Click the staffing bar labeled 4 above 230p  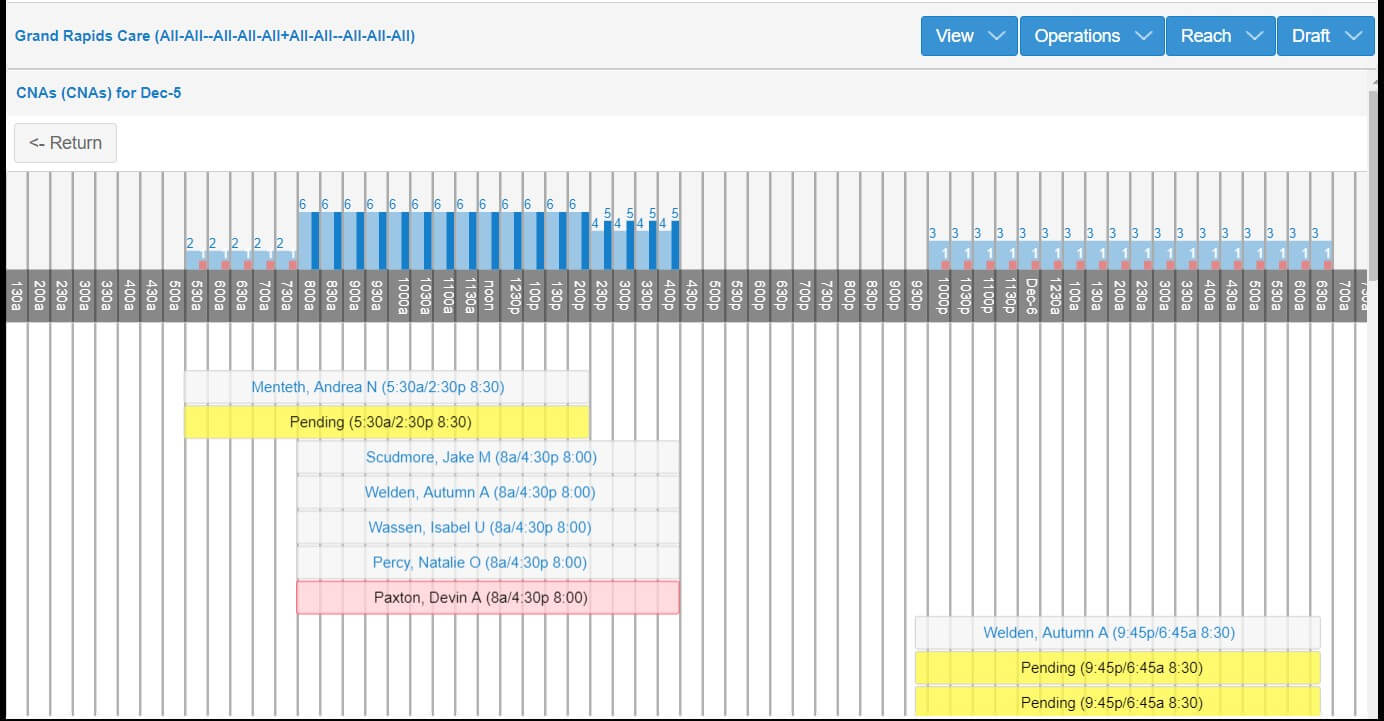tap(596, 250)
